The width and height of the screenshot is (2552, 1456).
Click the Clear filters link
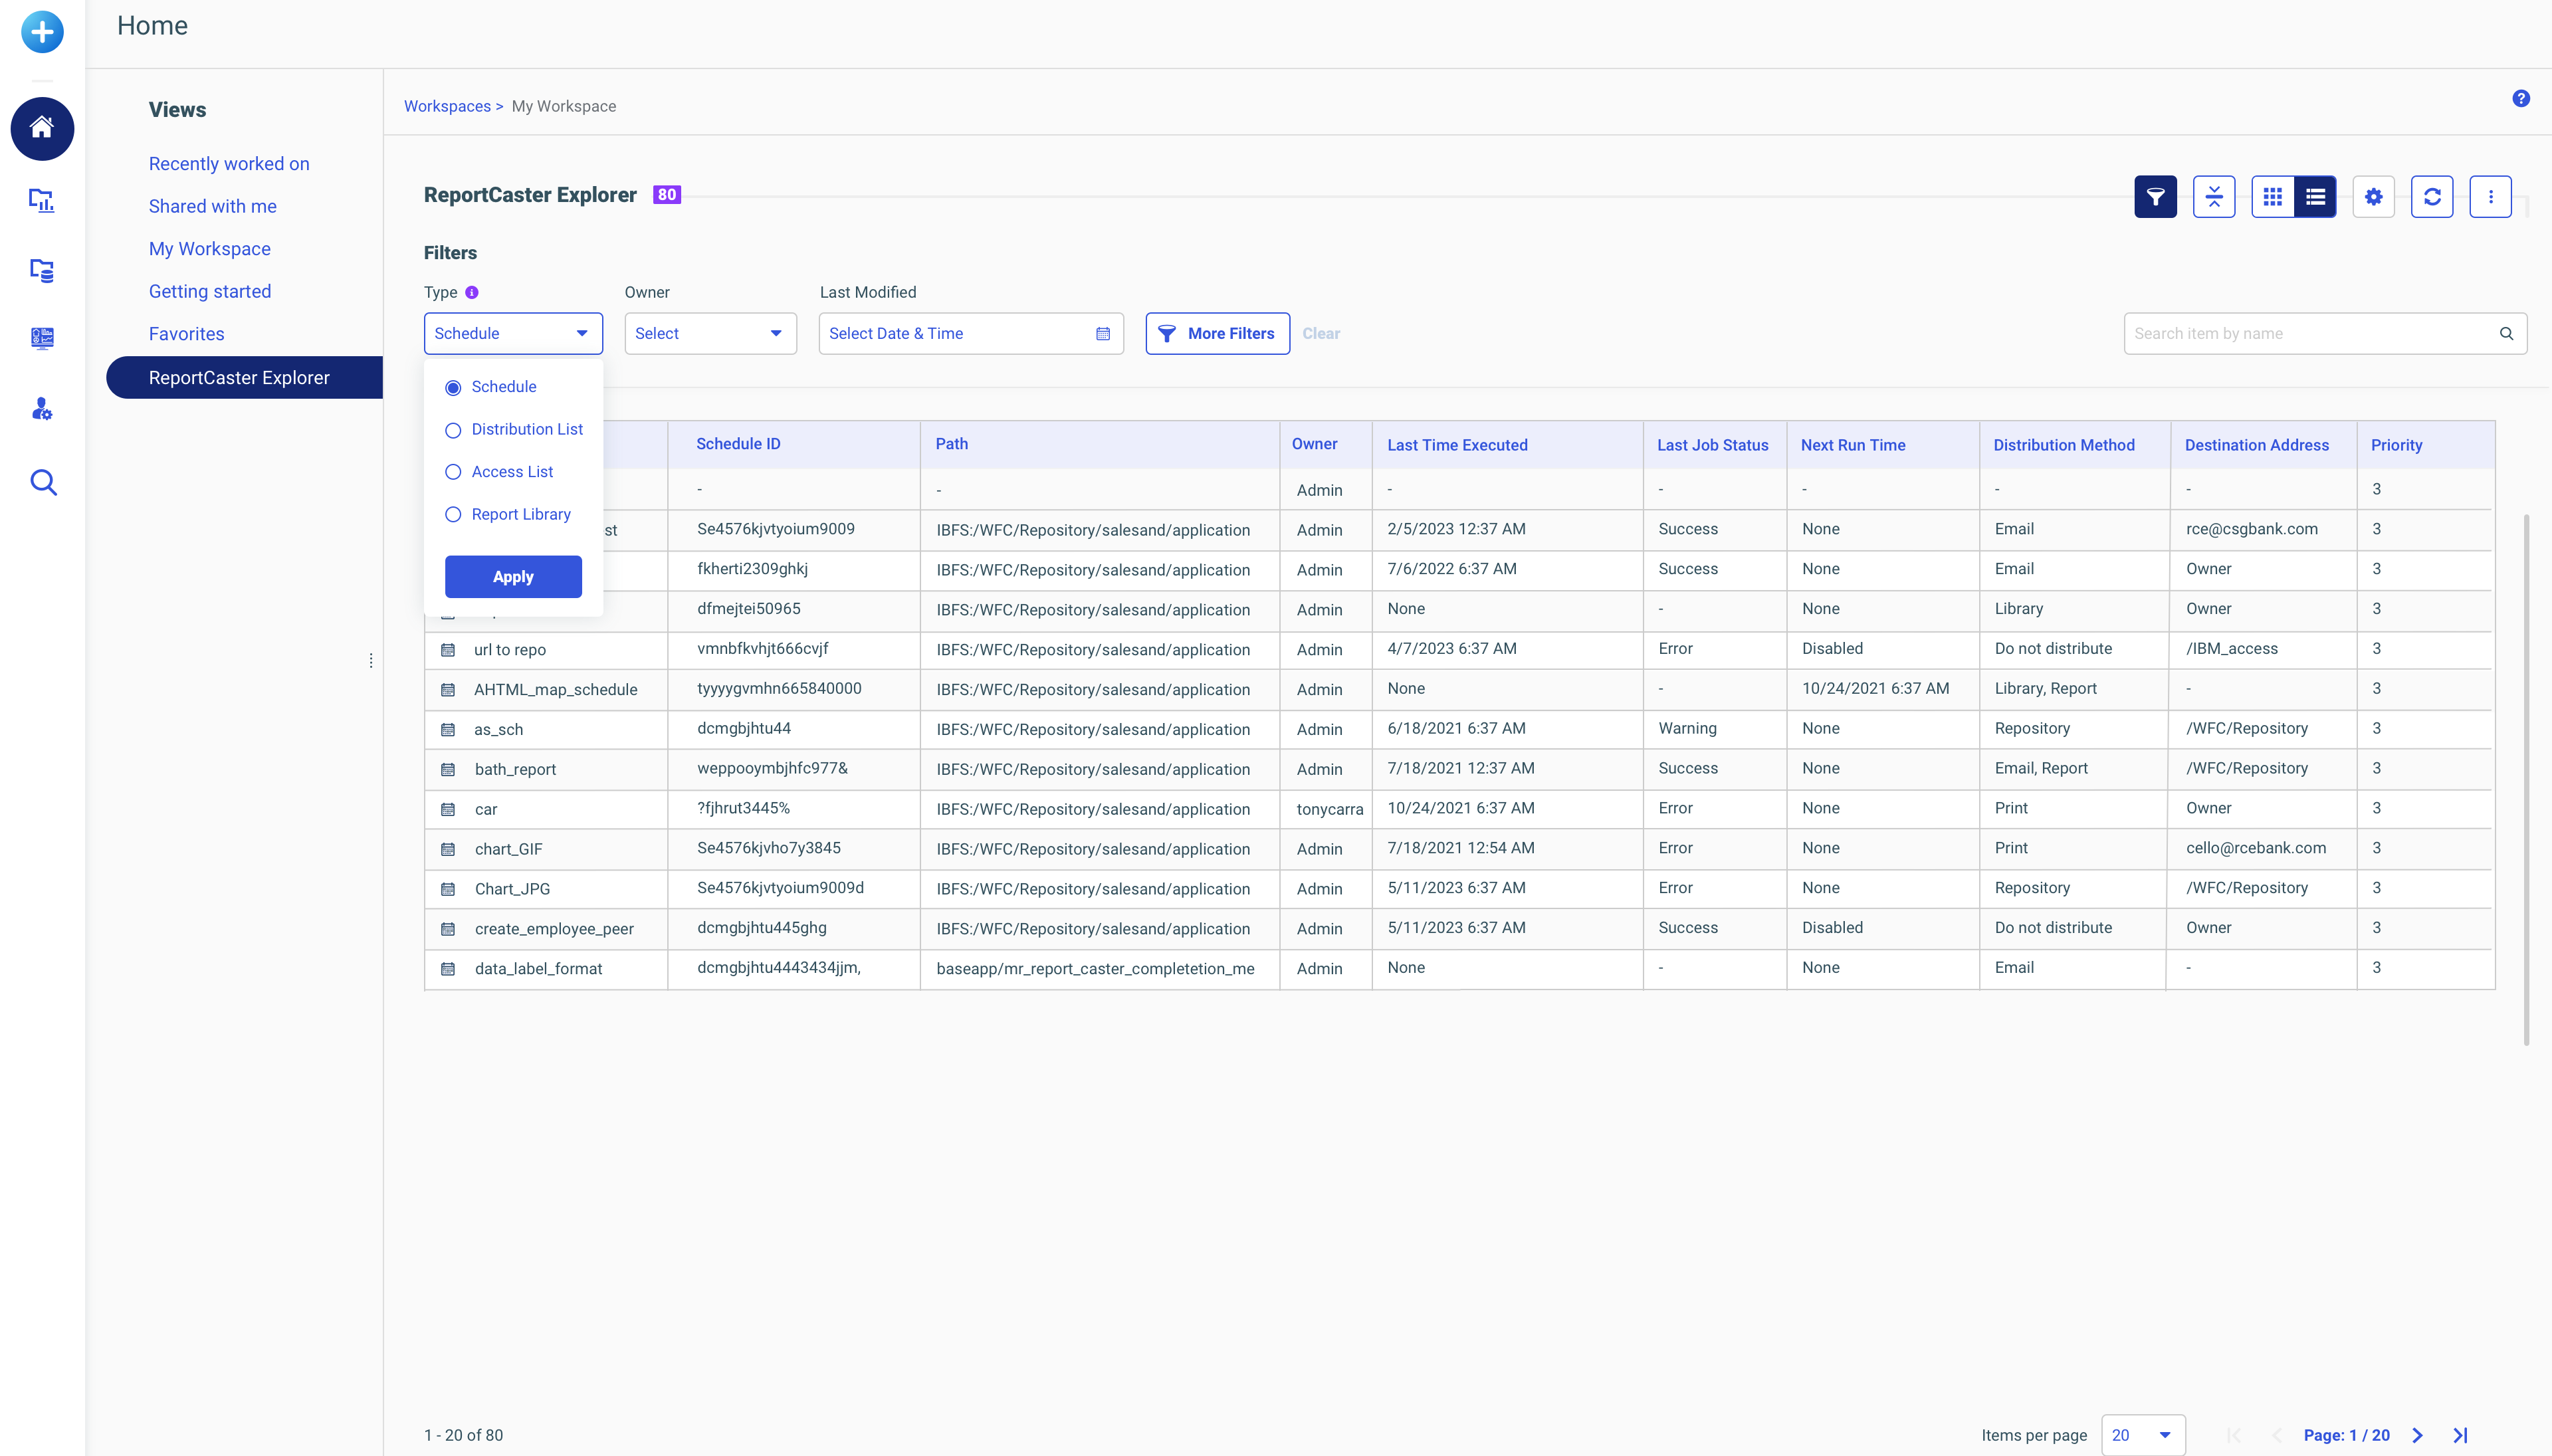(x=1321, y=333)
